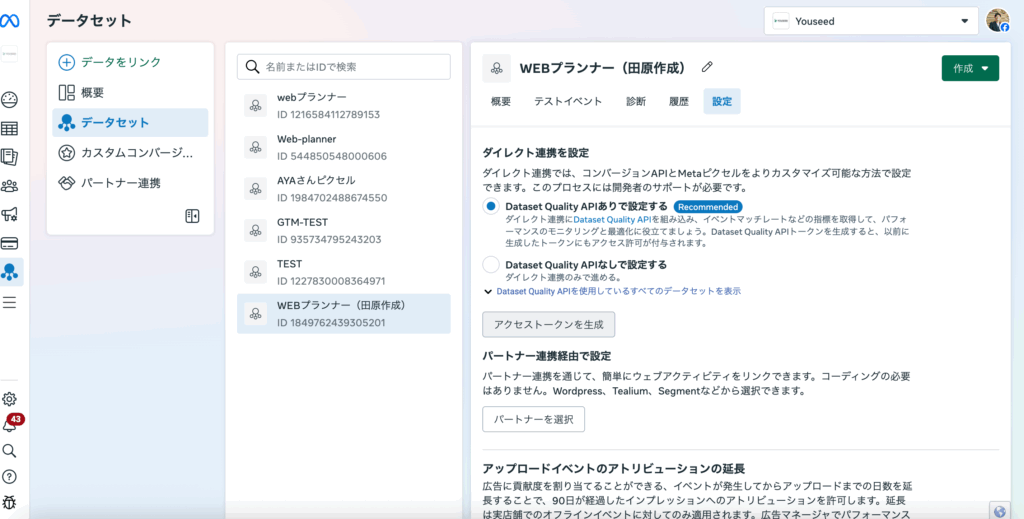Click the billing card icon in sidebar

click(x=10, y=242)
